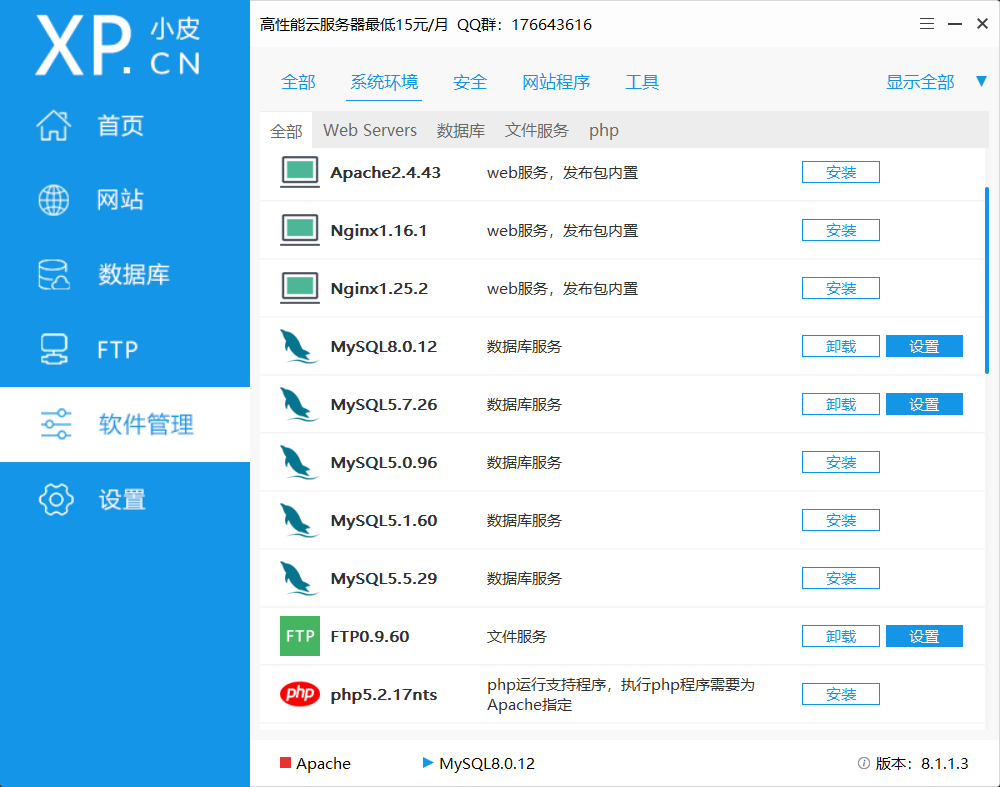
Task: Open 设置 label in the sidebar
Action: point(122,499)
